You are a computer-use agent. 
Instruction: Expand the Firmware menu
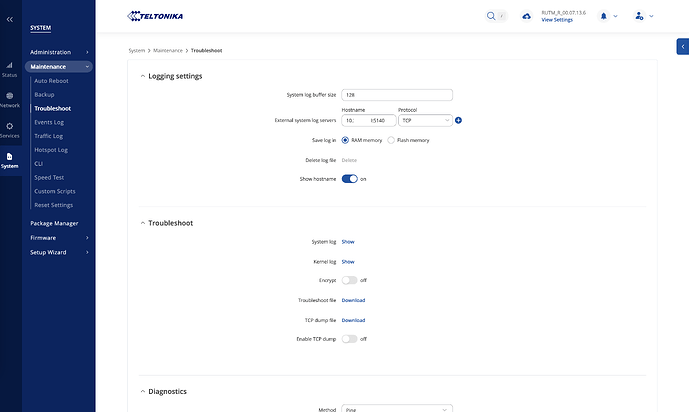(59, 238)
